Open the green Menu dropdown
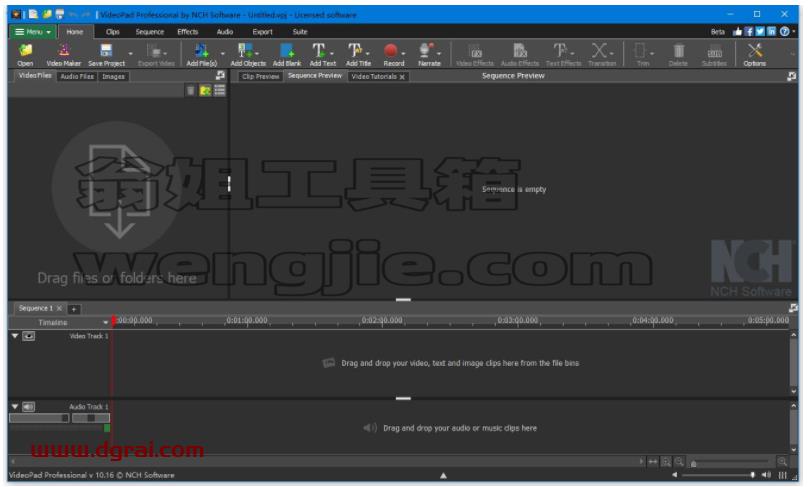 (33, 32)
